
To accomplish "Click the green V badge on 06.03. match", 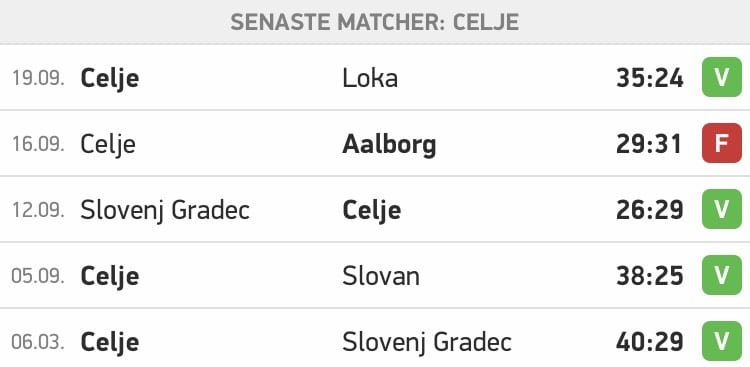I will 721,342.
